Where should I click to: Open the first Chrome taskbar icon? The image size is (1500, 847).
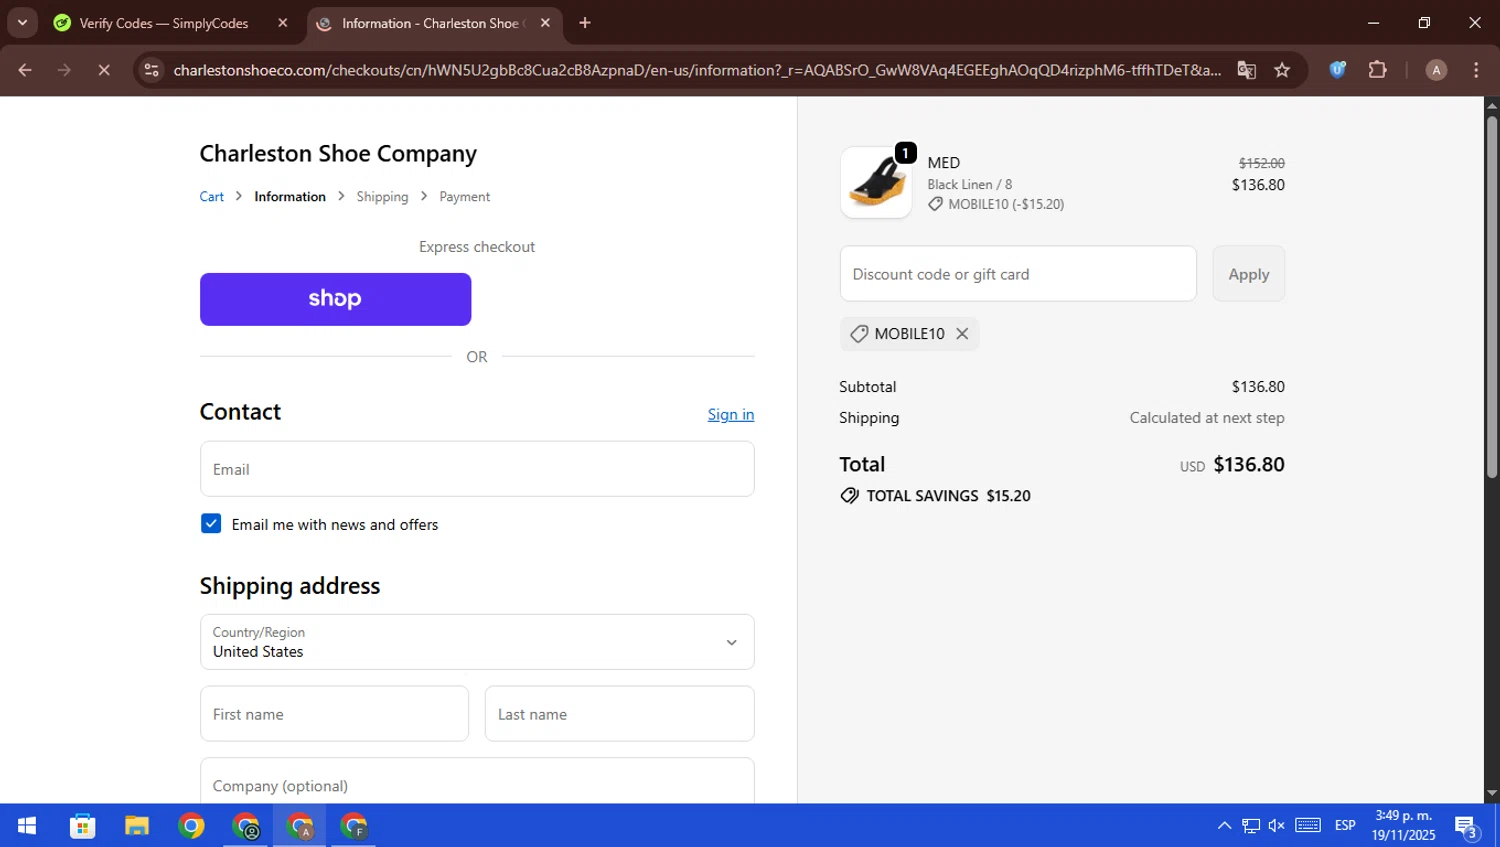(191, 826)
